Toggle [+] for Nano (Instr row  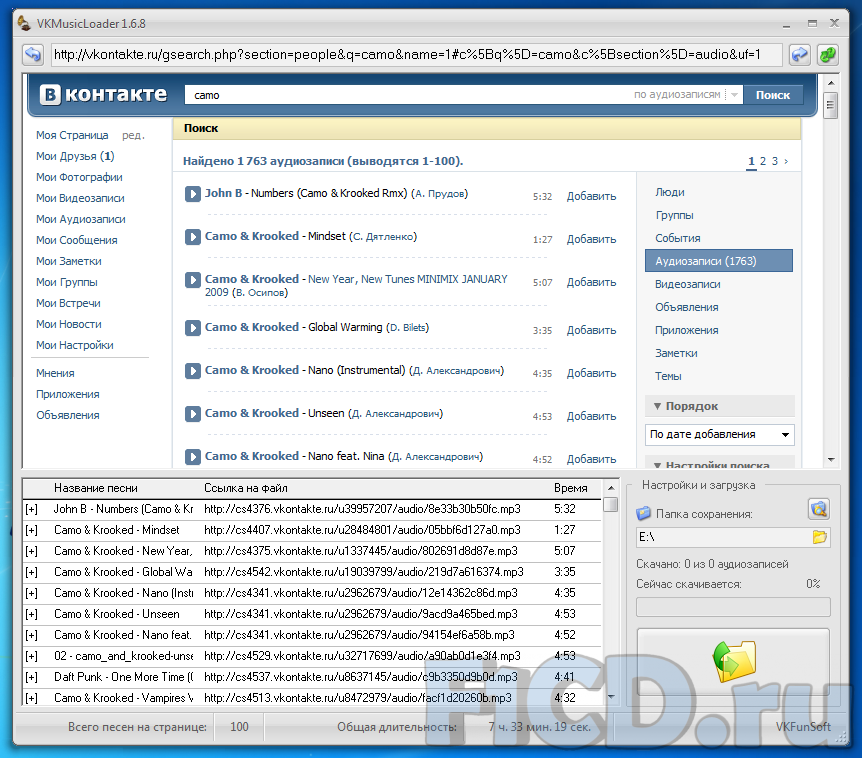31,593
